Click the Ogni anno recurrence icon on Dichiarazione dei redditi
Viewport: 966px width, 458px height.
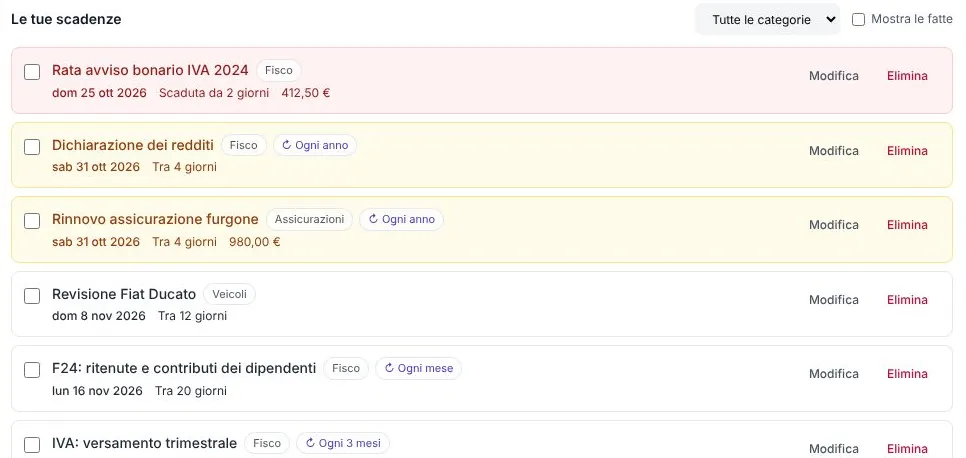click(286, 145)
